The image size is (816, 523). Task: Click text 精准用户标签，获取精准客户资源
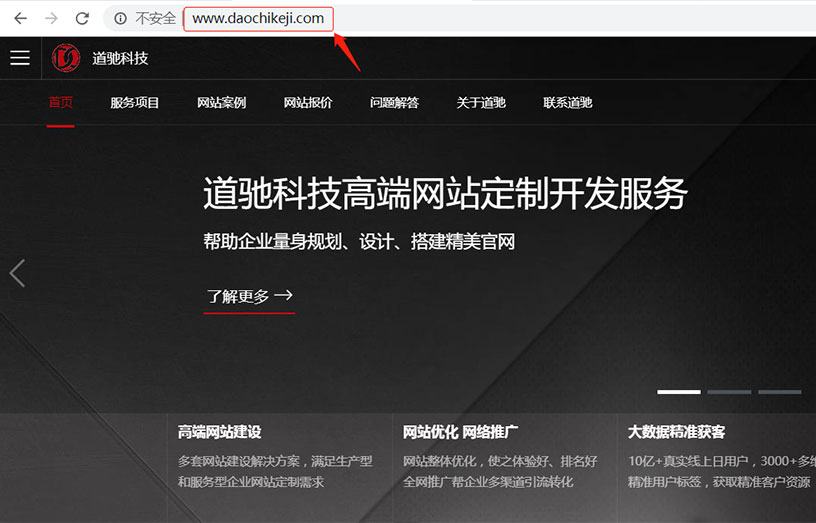719,482
